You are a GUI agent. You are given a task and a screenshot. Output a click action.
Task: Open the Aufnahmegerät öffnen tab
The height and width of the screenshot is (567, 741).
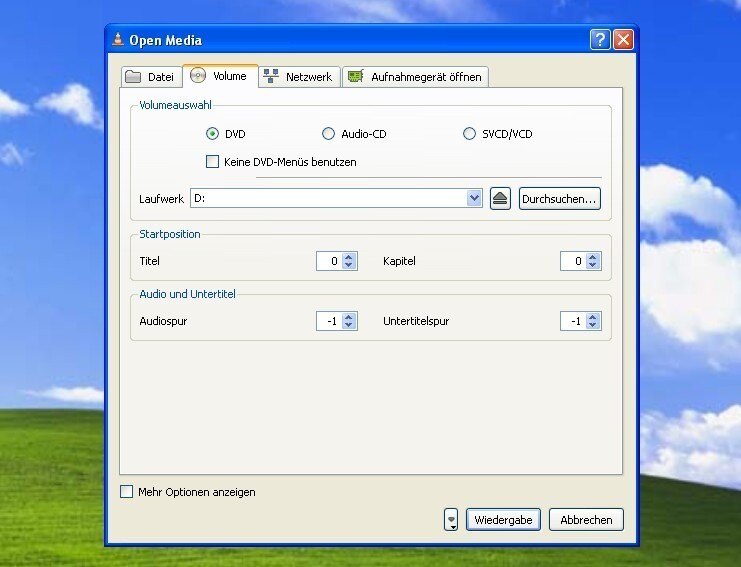(x=415, y=77)
